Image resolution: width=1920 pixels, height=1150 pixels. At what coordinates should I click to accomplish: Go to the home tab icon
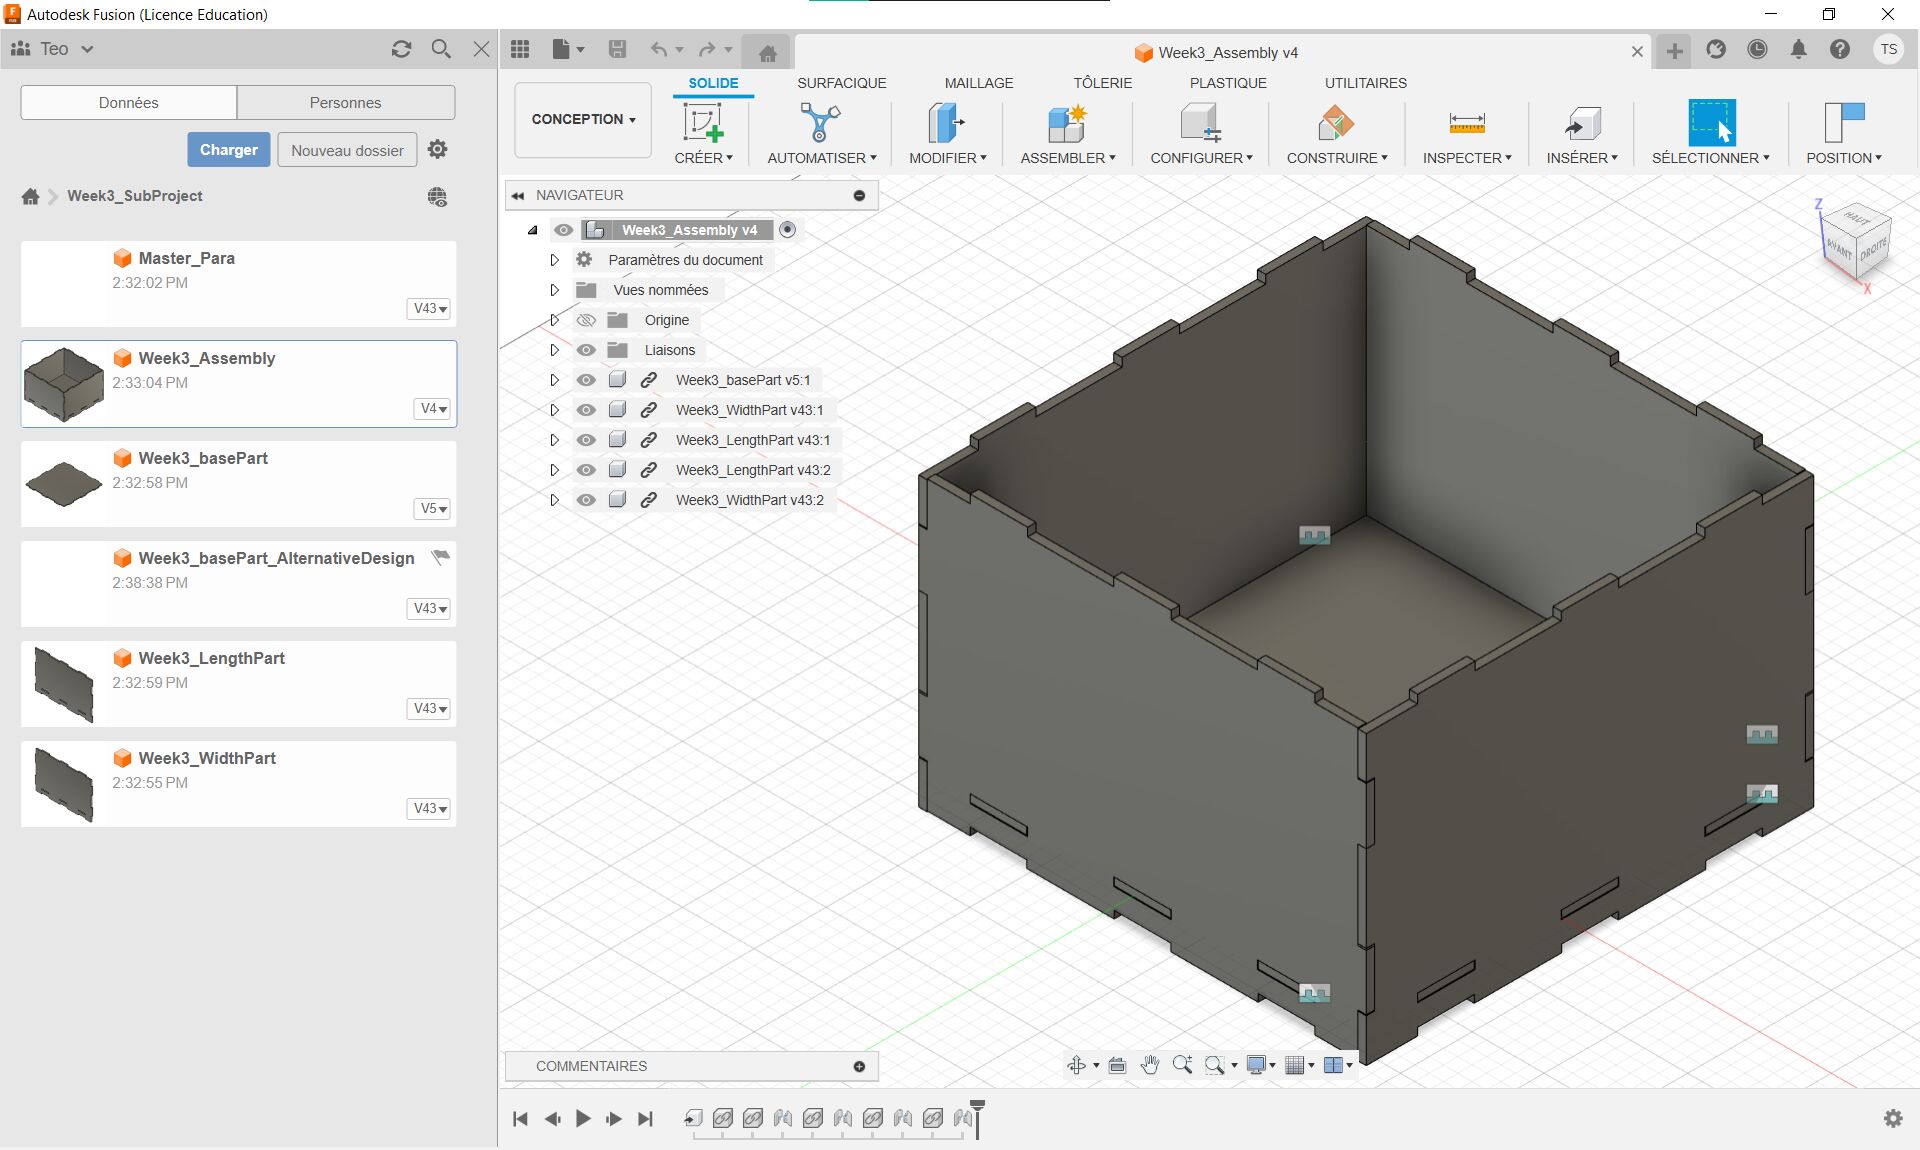point(768,53)
